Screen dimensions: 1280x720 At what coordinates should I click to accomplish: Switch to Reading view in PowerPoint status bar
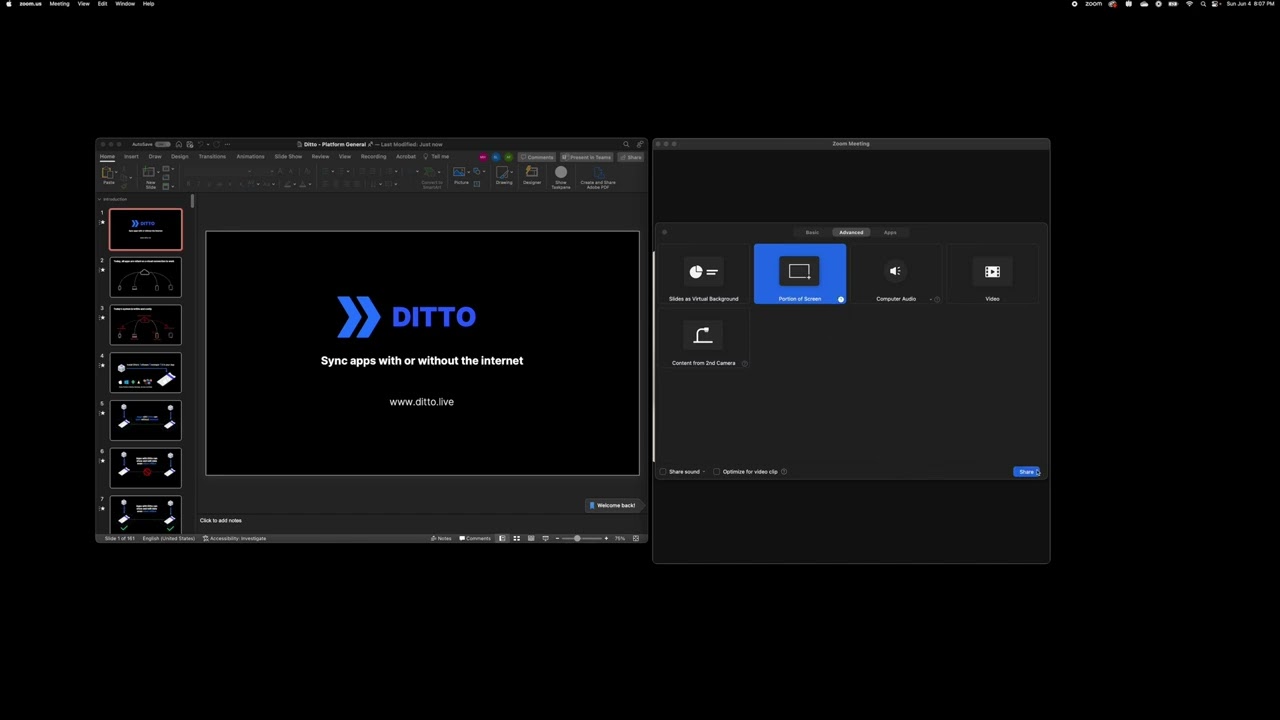531,538
